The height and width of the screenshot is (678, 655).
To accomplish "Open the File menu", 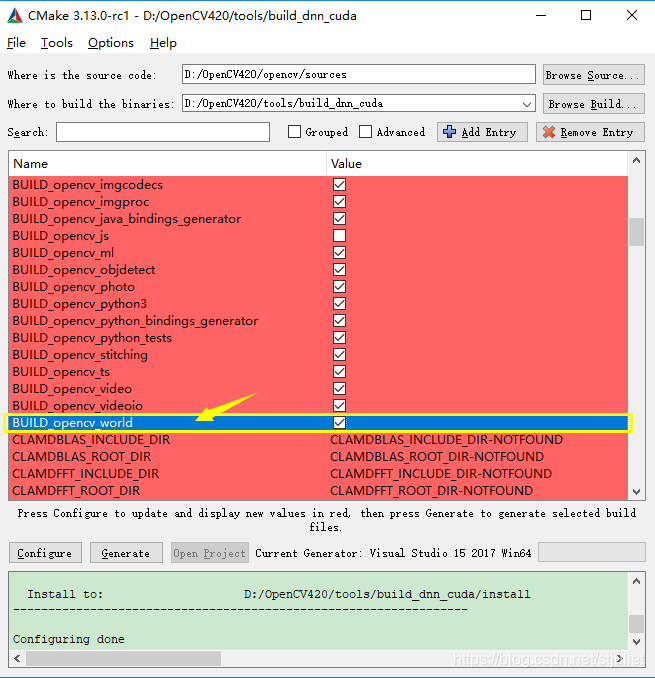I will click(16, 43).
